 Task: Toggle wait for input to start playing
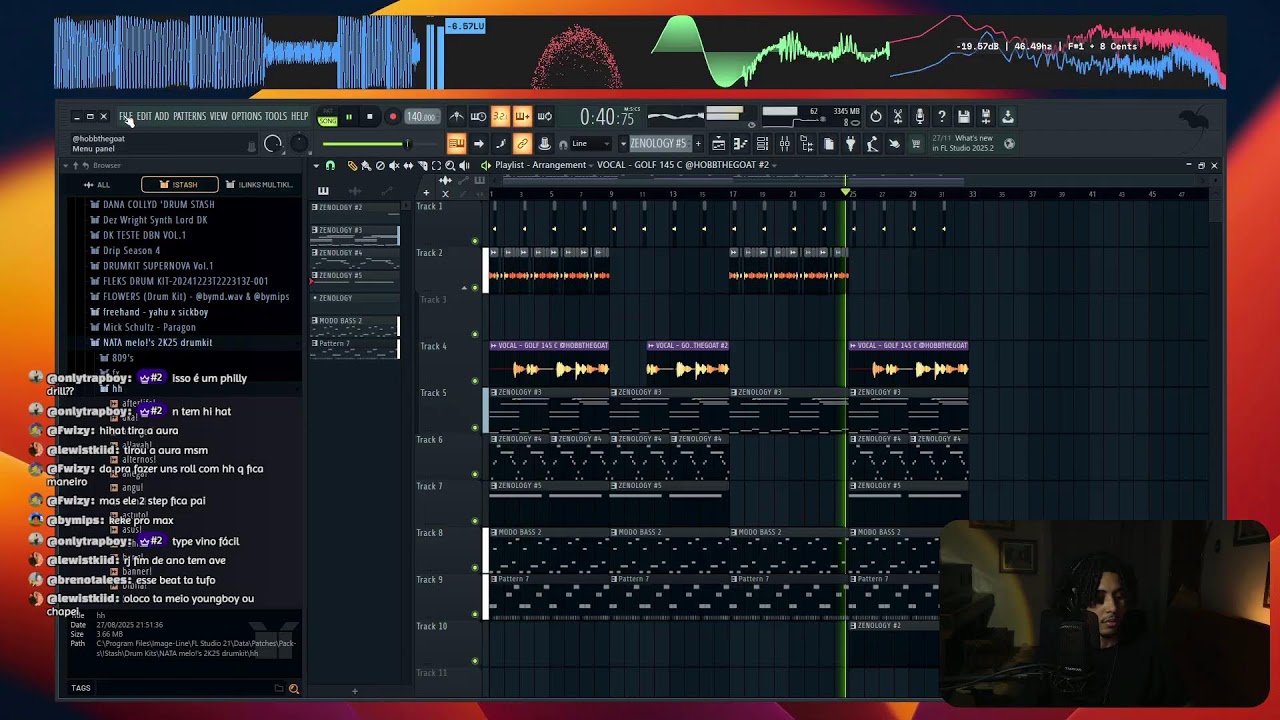[478, 117]
